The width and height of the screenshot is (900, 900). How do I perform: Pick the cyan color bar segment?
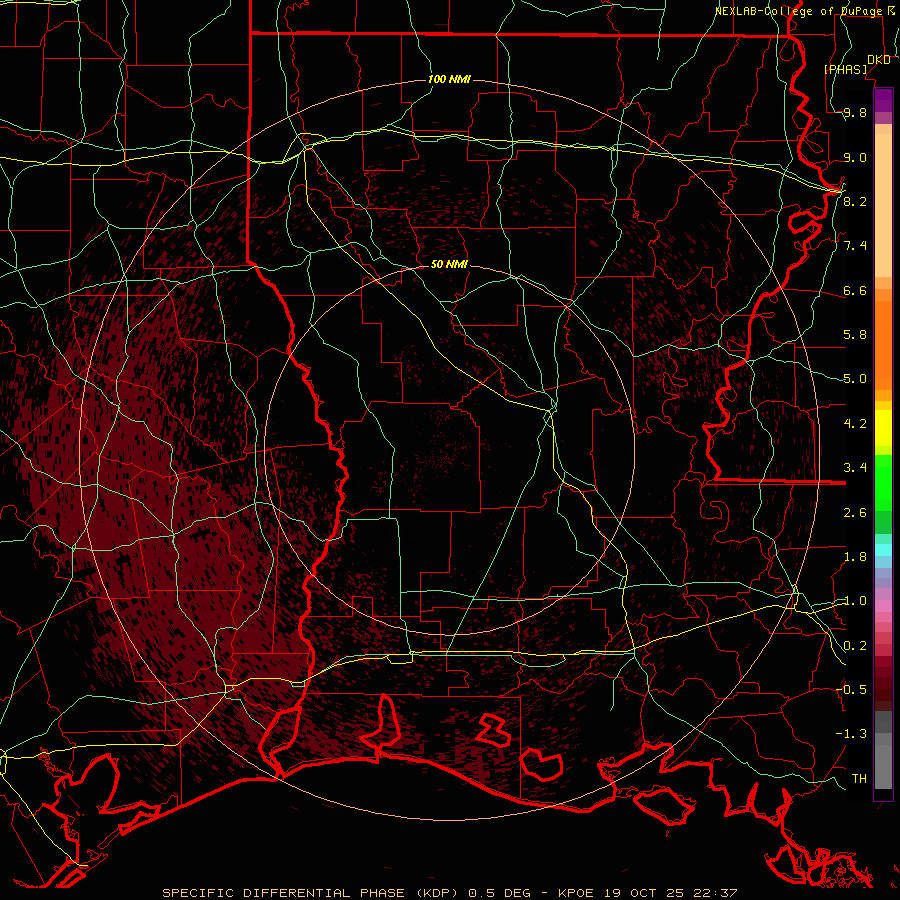click(883, 550)
